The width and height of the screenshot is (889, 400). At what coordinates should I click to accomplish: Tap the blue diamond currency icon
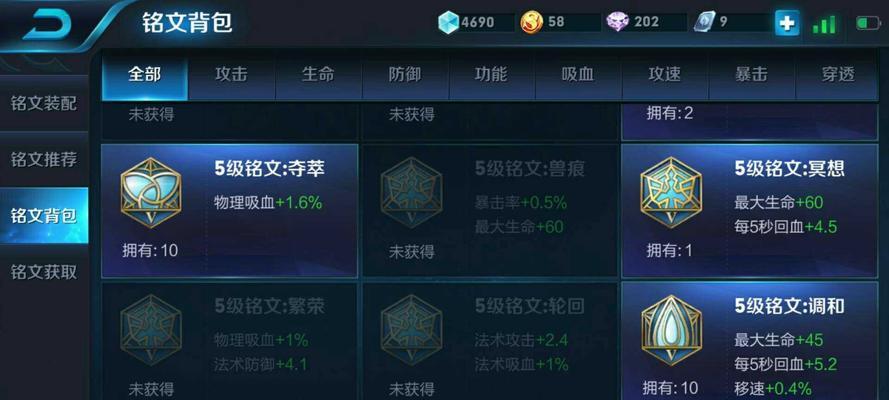pyautogui.click(x=448, y=23)
